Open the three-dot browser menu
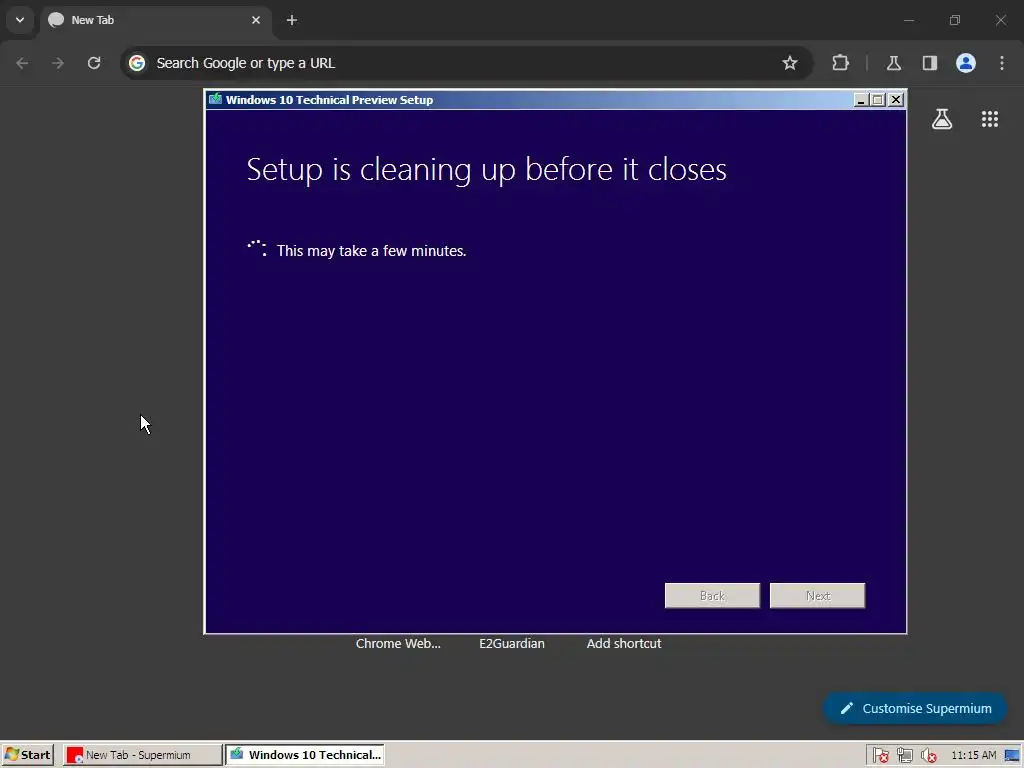Viewport: 1024px width, 768px height. [x=1001, y=63]
